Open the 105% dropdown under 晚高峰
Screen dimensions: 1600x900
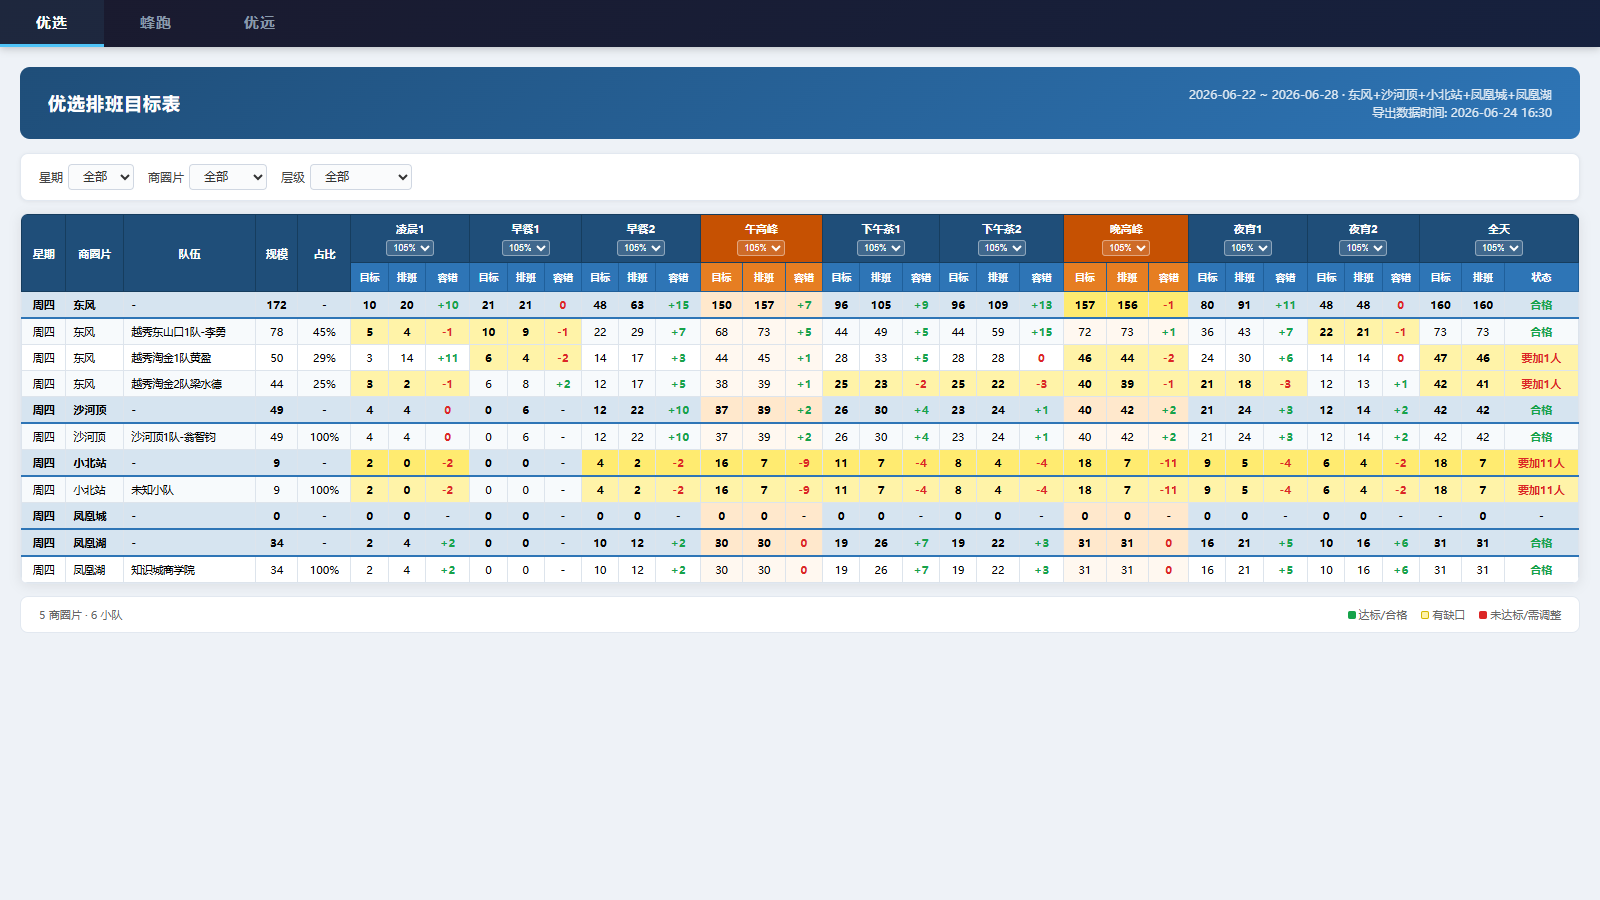pos(1126,248)
